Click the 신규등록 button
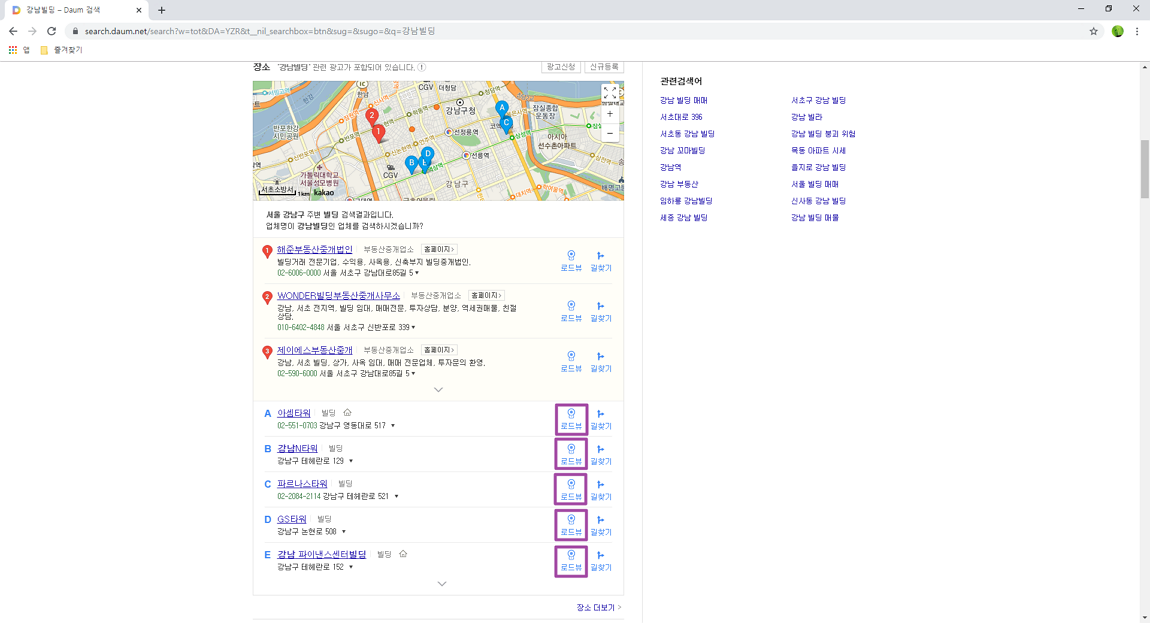Image resolution: width=1150 pixels, height=623 pixels. click(604, 67)
